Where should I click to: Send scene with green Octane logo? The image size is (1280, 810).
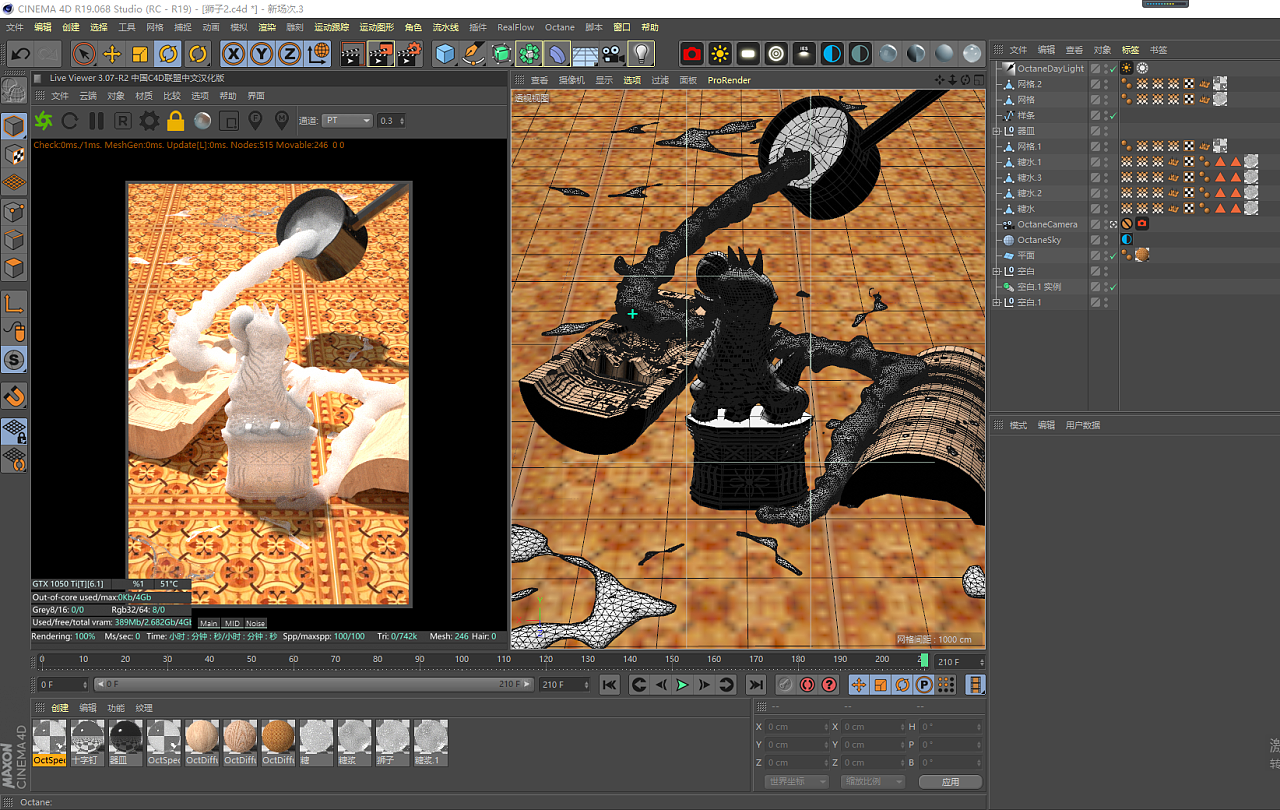click(43, 121)
